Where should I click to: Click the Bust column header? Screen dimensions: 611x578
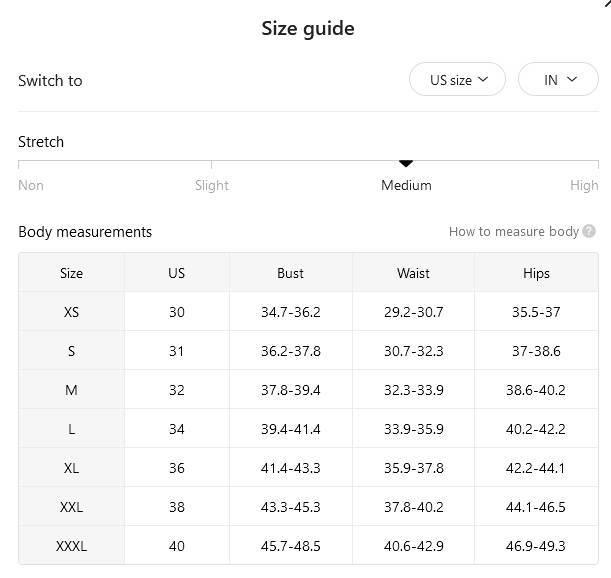point(291,273)
